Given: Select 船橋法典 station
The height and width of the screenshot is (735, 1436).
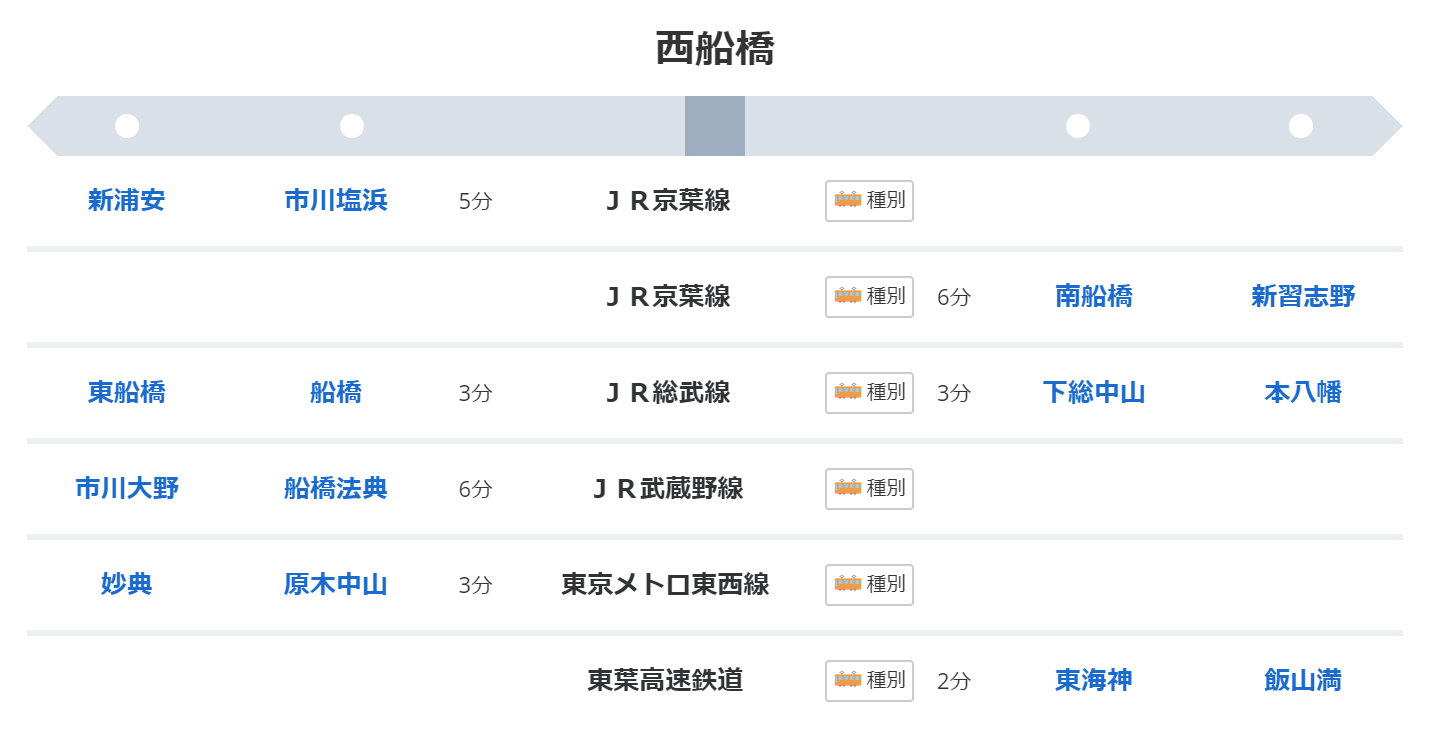Looking at the screenshot, I should [x=336, y=488].
